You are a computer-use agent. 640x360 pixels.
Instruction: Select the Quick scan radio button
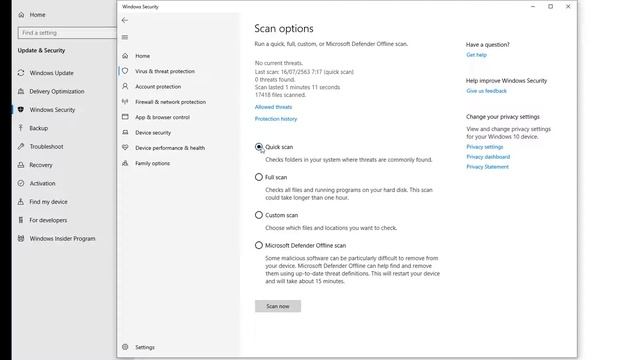point(259,147)
